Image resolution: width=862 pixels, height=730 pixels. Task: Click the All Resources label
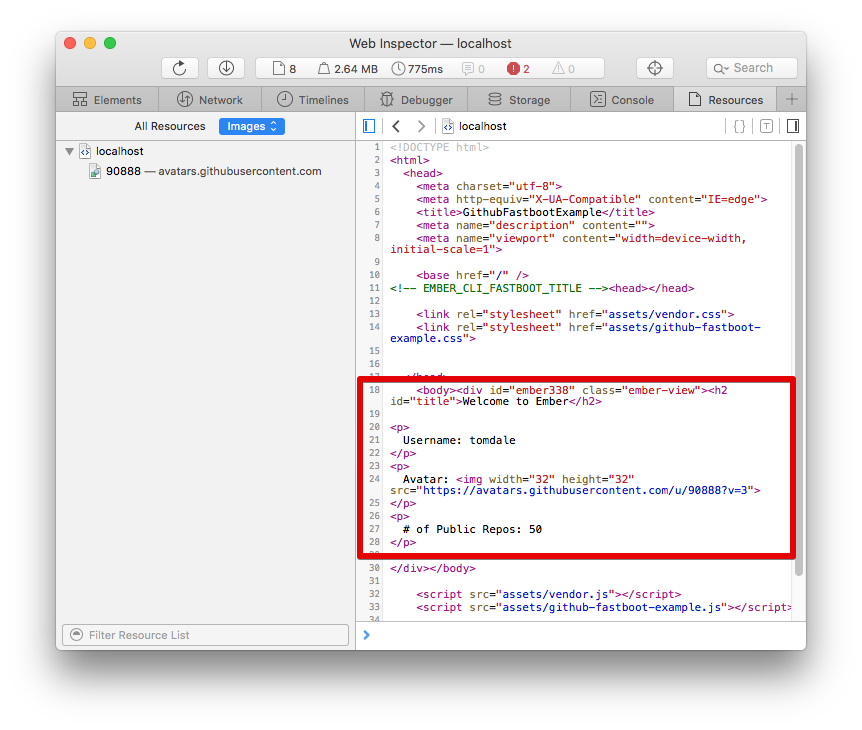(x=170, y=126)
